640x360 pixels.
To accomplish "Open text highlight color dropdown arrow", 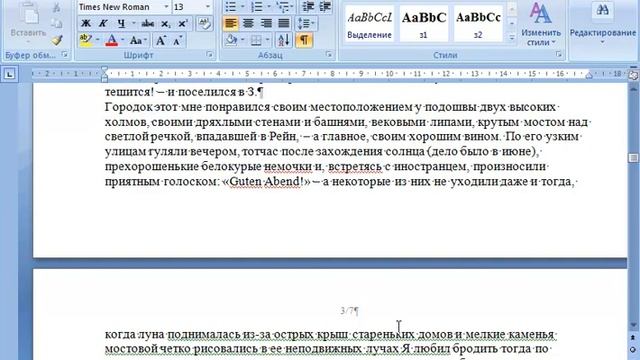I will click(x=98, y=40).
